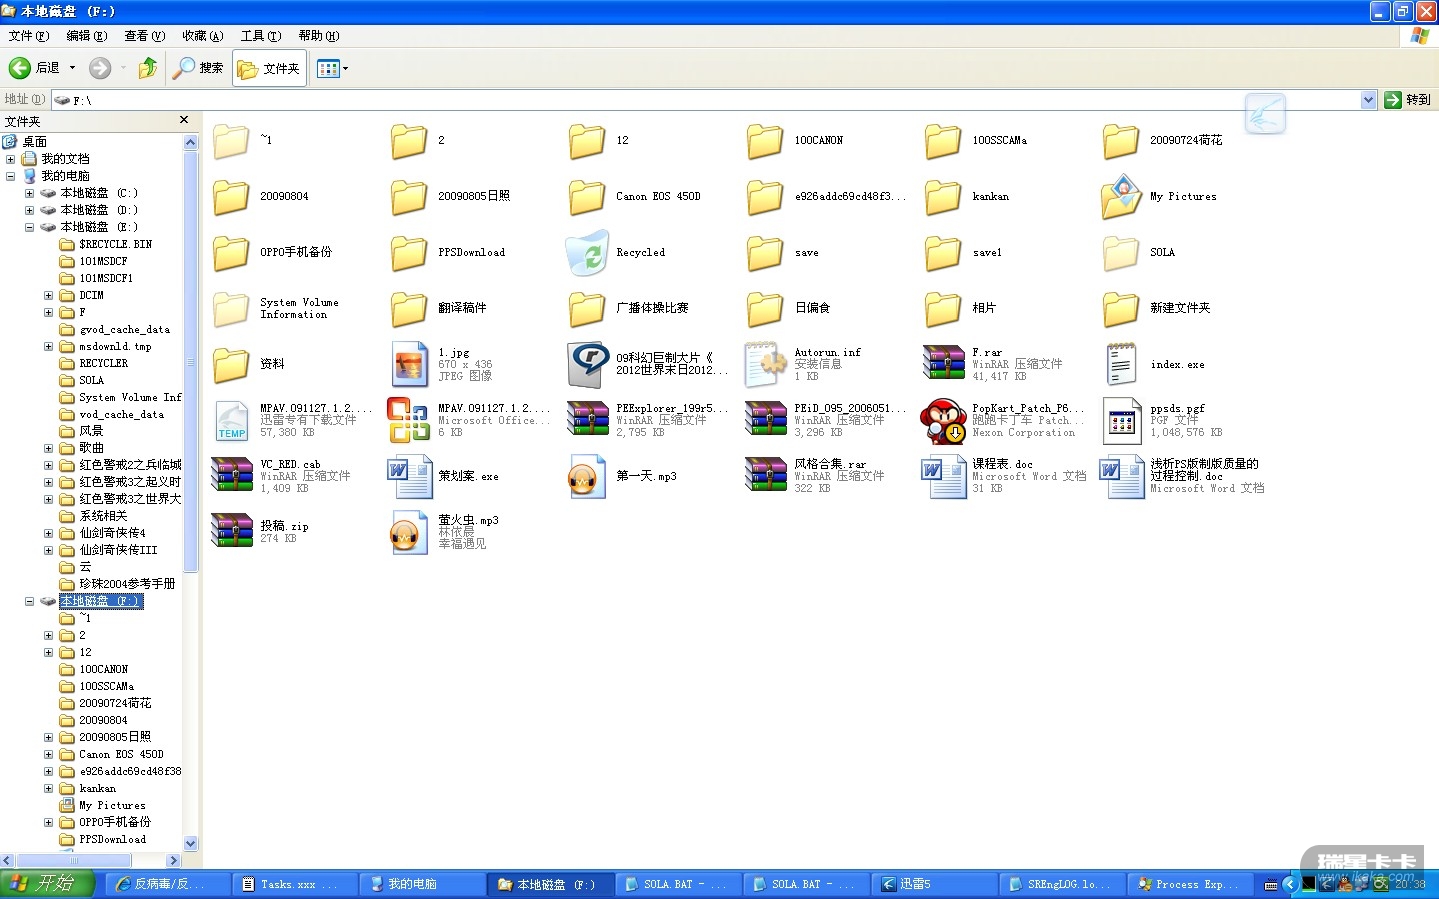Toggle the 文件夹 folders pane button
This screenshot has width=1439, height=899.
(269, 68)
